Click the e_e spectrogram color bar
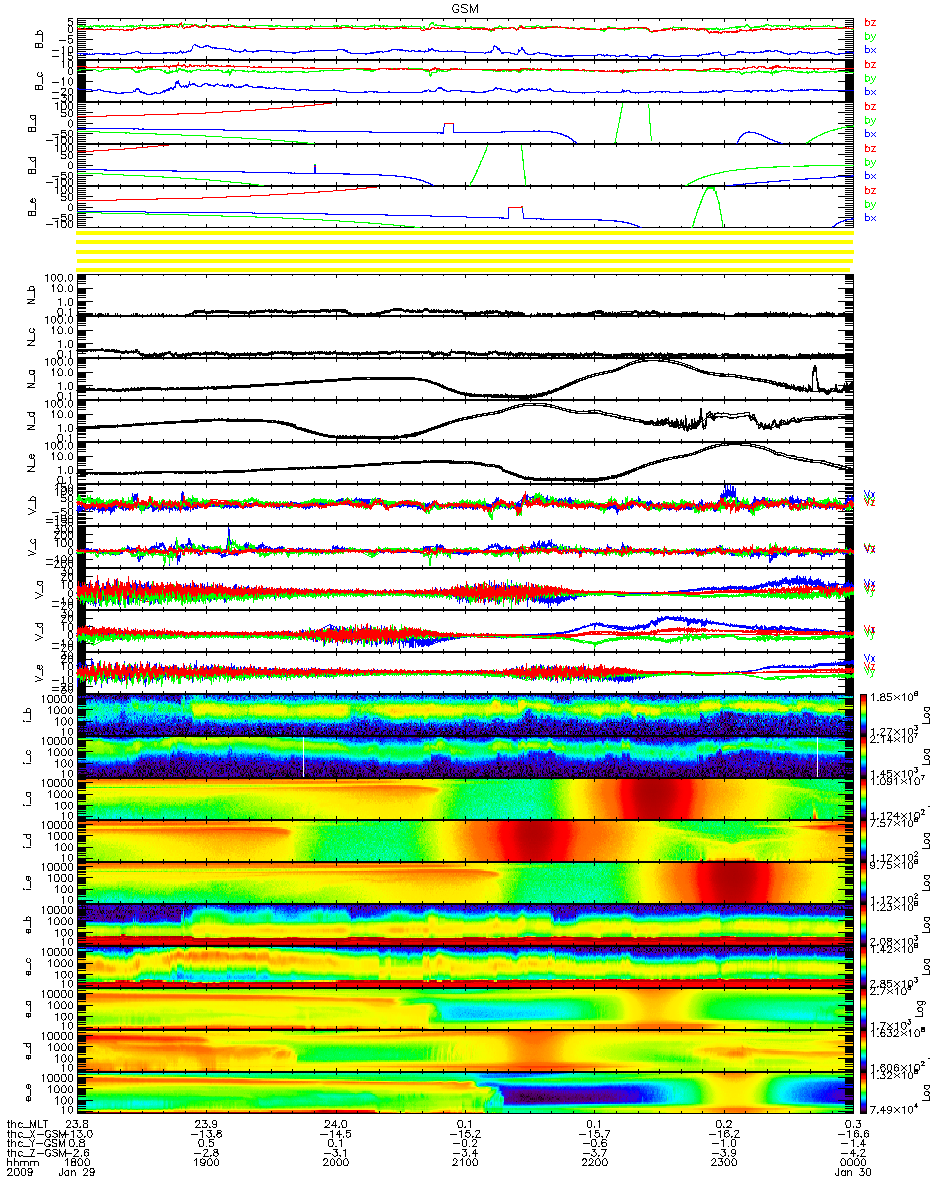 click(x=862, y=1093)
